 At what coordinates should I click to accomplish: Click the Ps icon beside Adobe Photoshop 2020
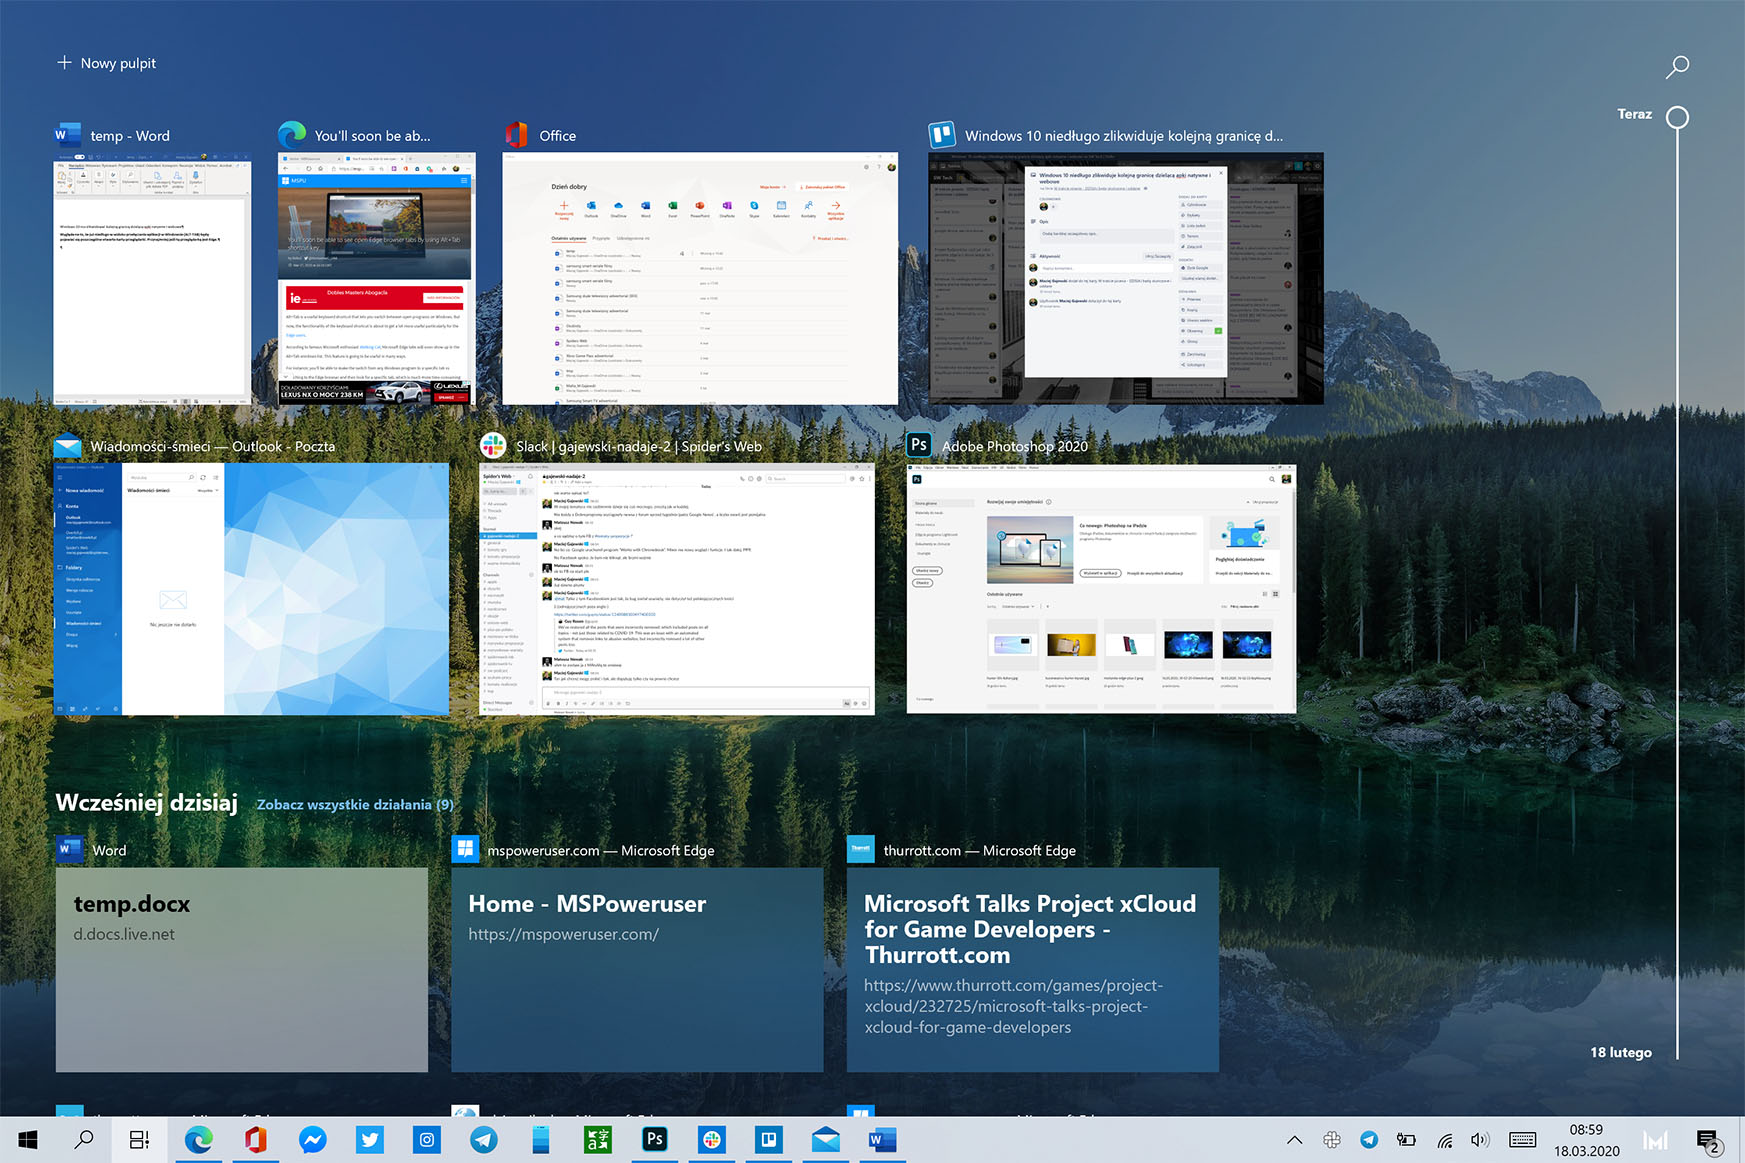(919, 445)
